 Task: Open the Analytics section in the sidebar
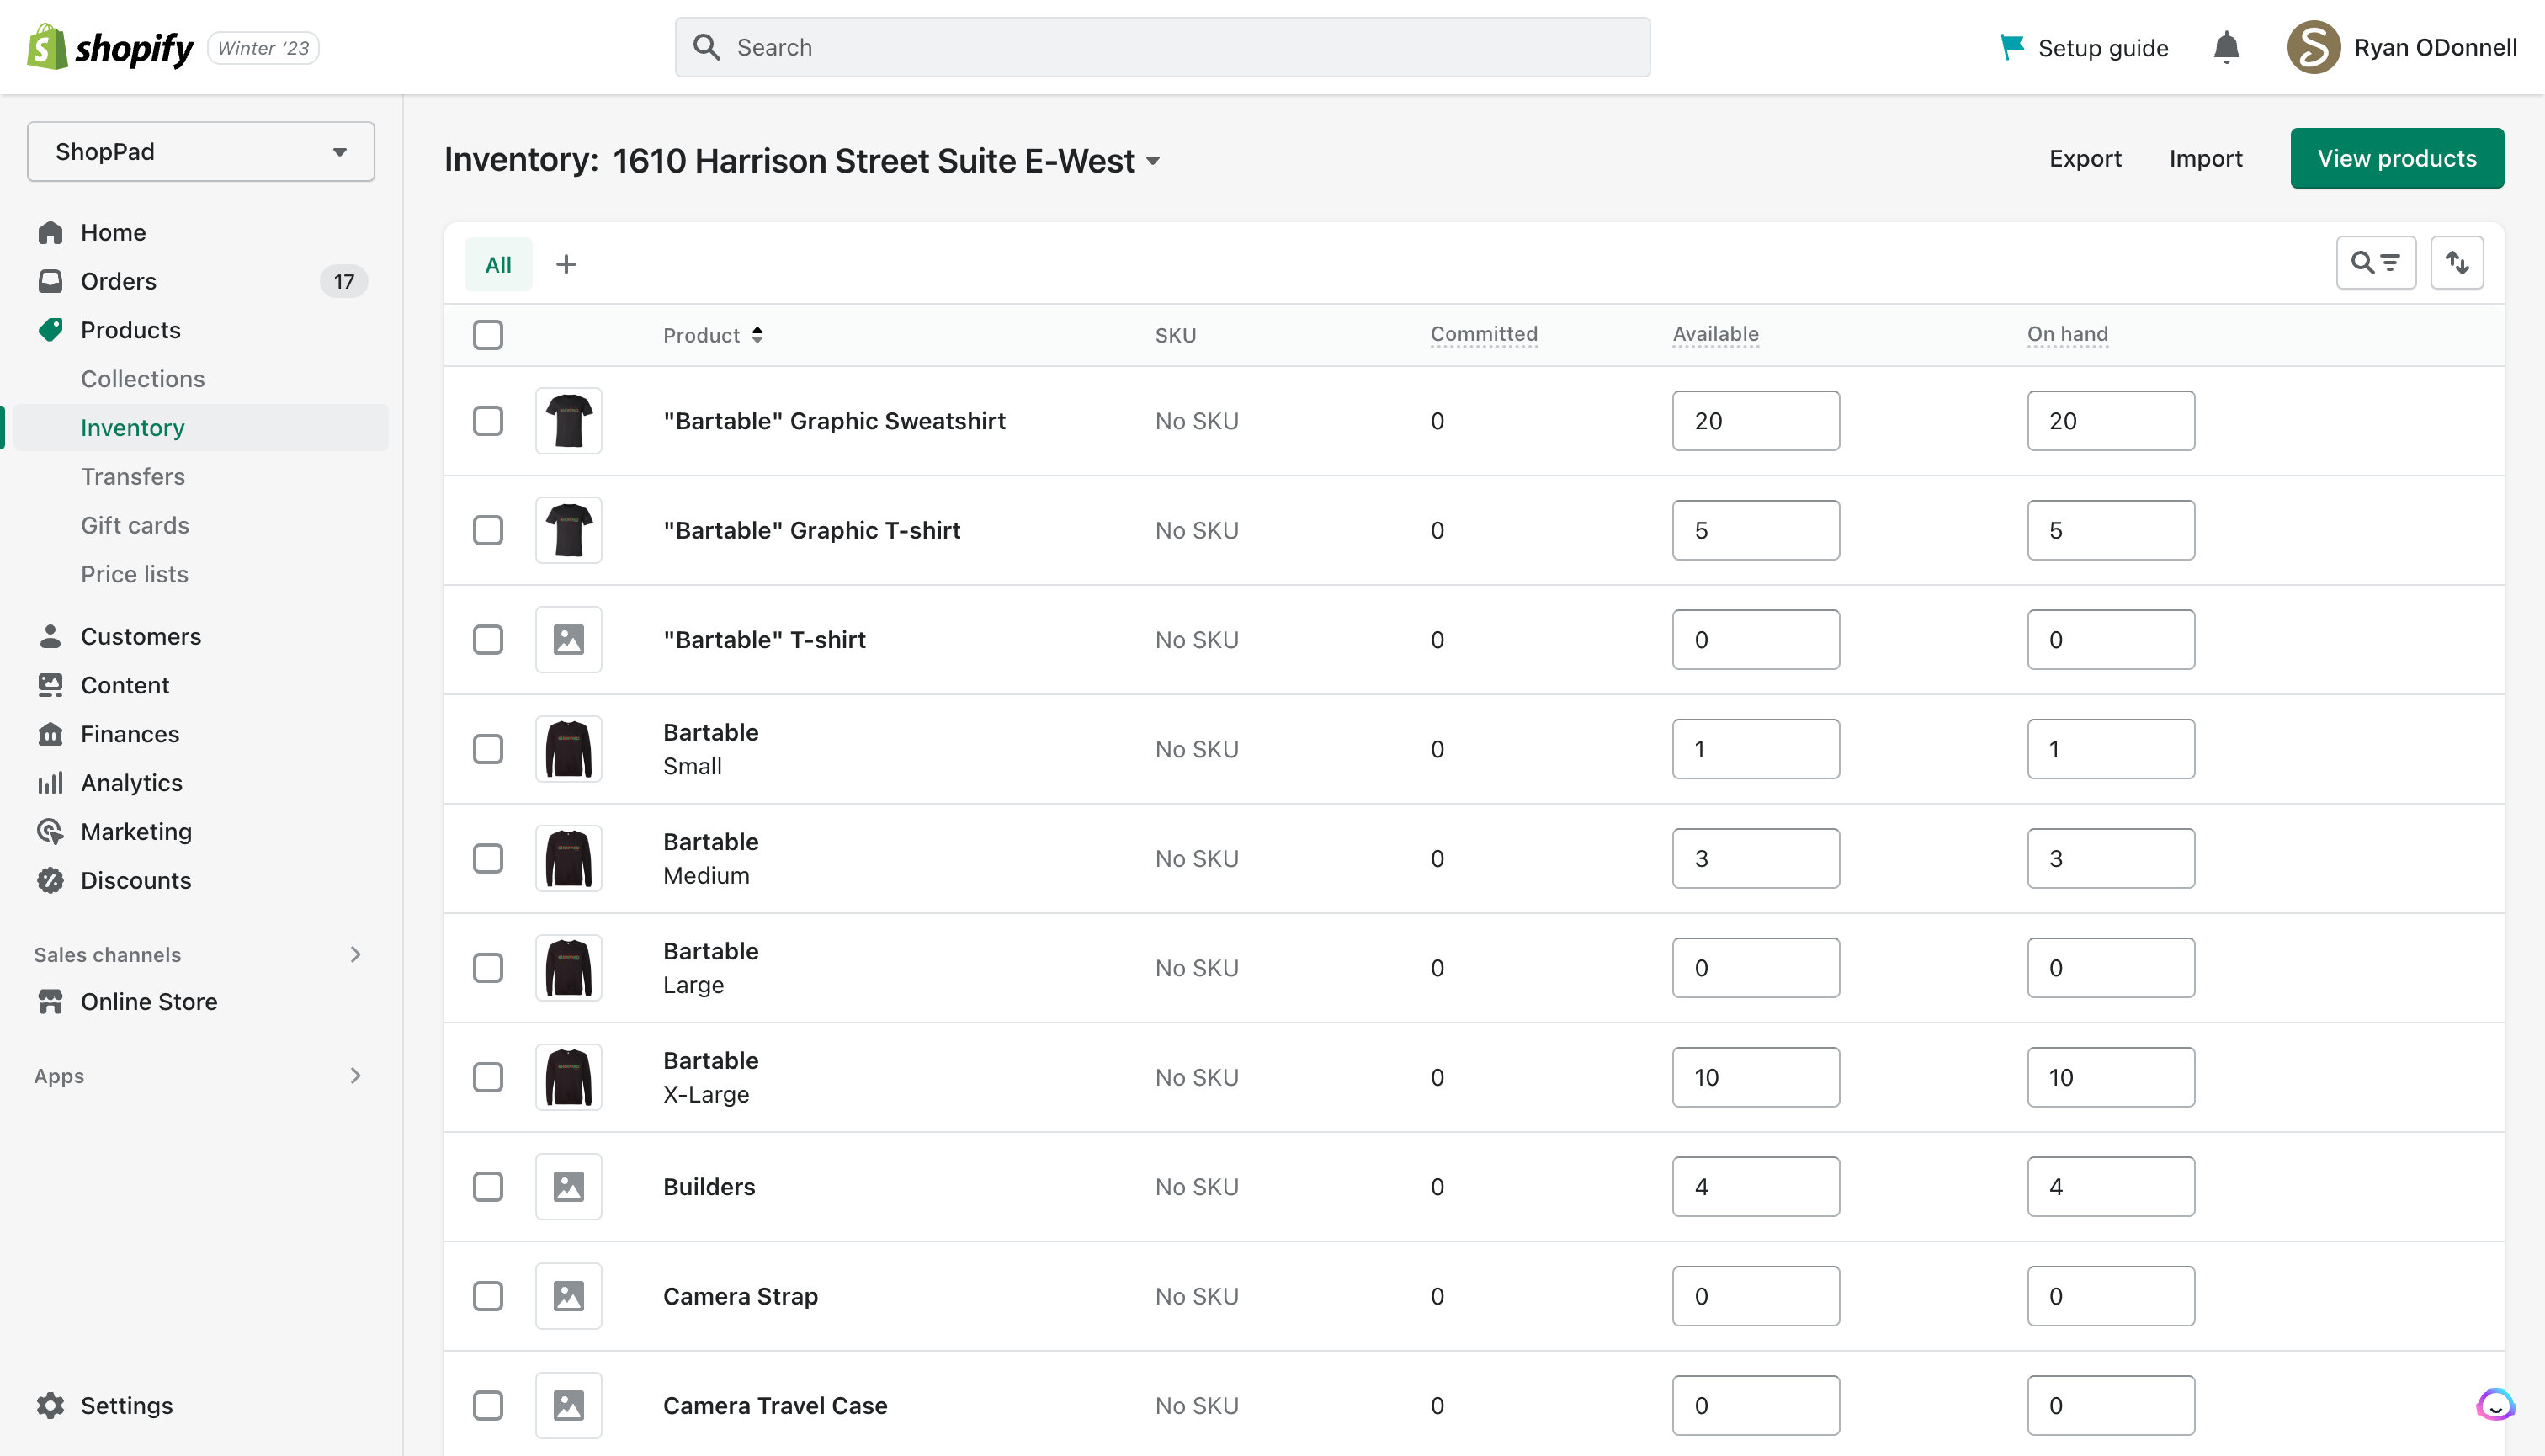coord(131,782)
